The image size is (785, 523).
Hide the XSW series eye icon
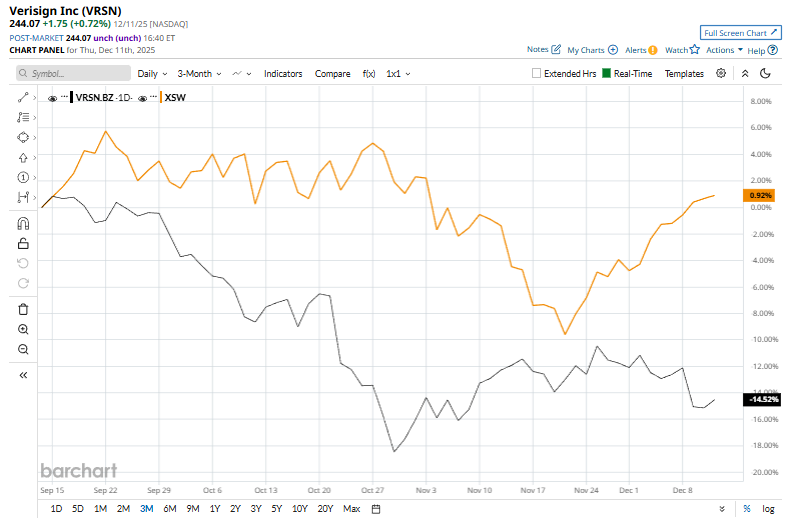click(x=142, y=98)
